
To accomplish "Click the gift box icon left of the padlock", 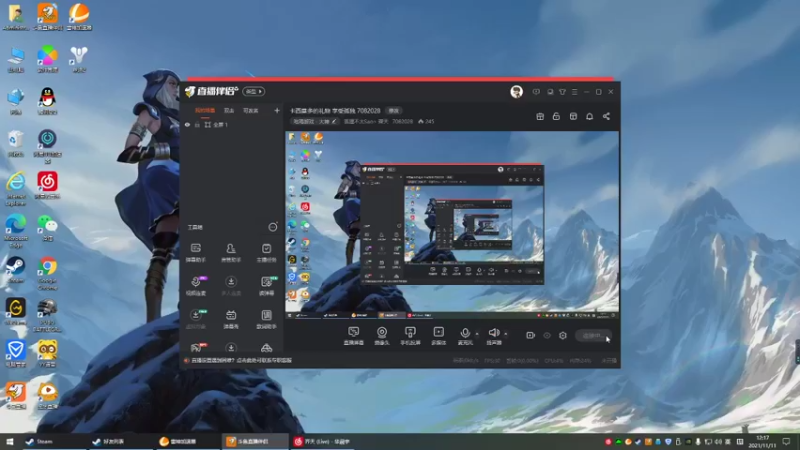I will 540,116.
